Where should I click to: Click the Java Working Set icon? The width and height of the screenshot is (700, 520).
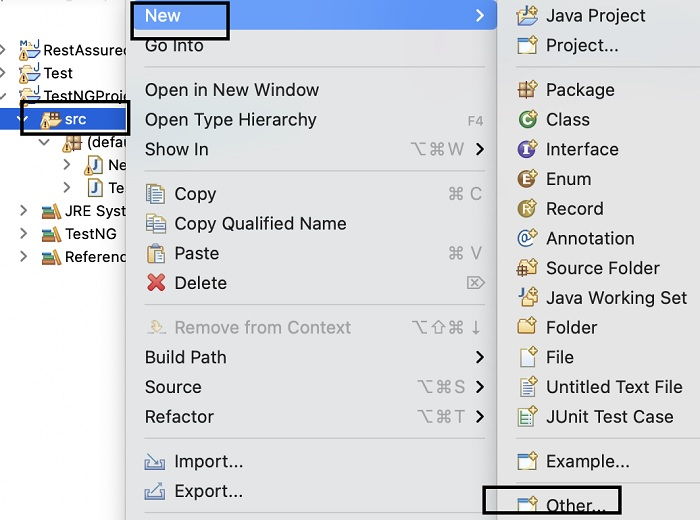(528, 298)
